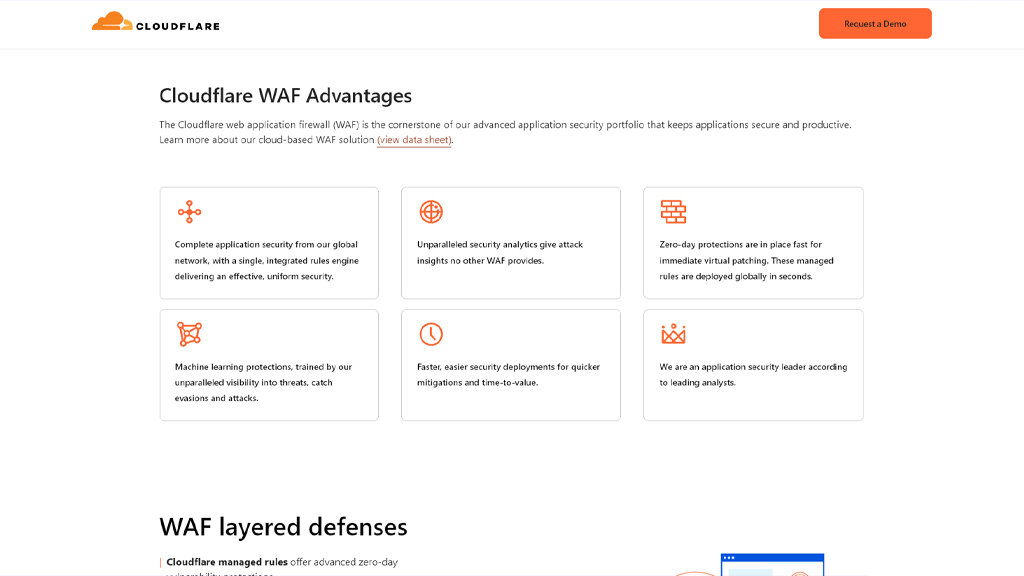The height and width of the screenshot is (576, 1024).
Task: Click the Cloudflare logo in the header
Action: pos(155,22)
